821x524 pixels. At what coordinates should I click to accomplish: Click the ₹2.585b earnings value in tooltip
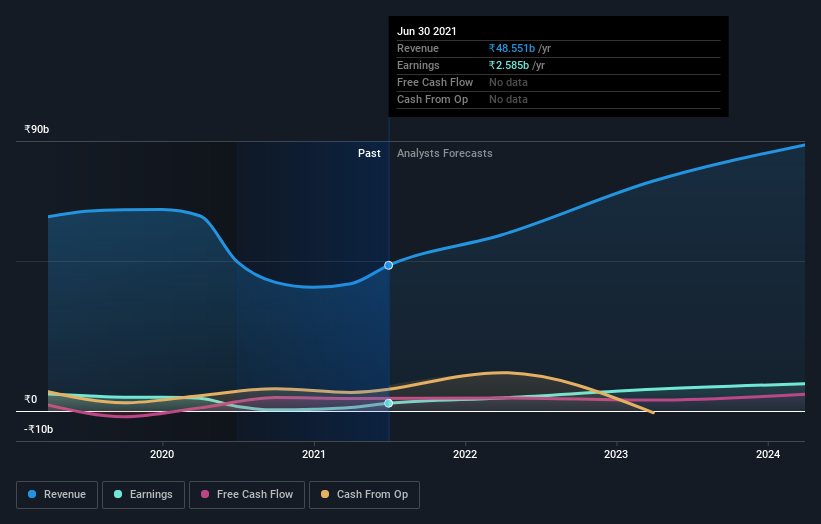(x=509, y=65)
